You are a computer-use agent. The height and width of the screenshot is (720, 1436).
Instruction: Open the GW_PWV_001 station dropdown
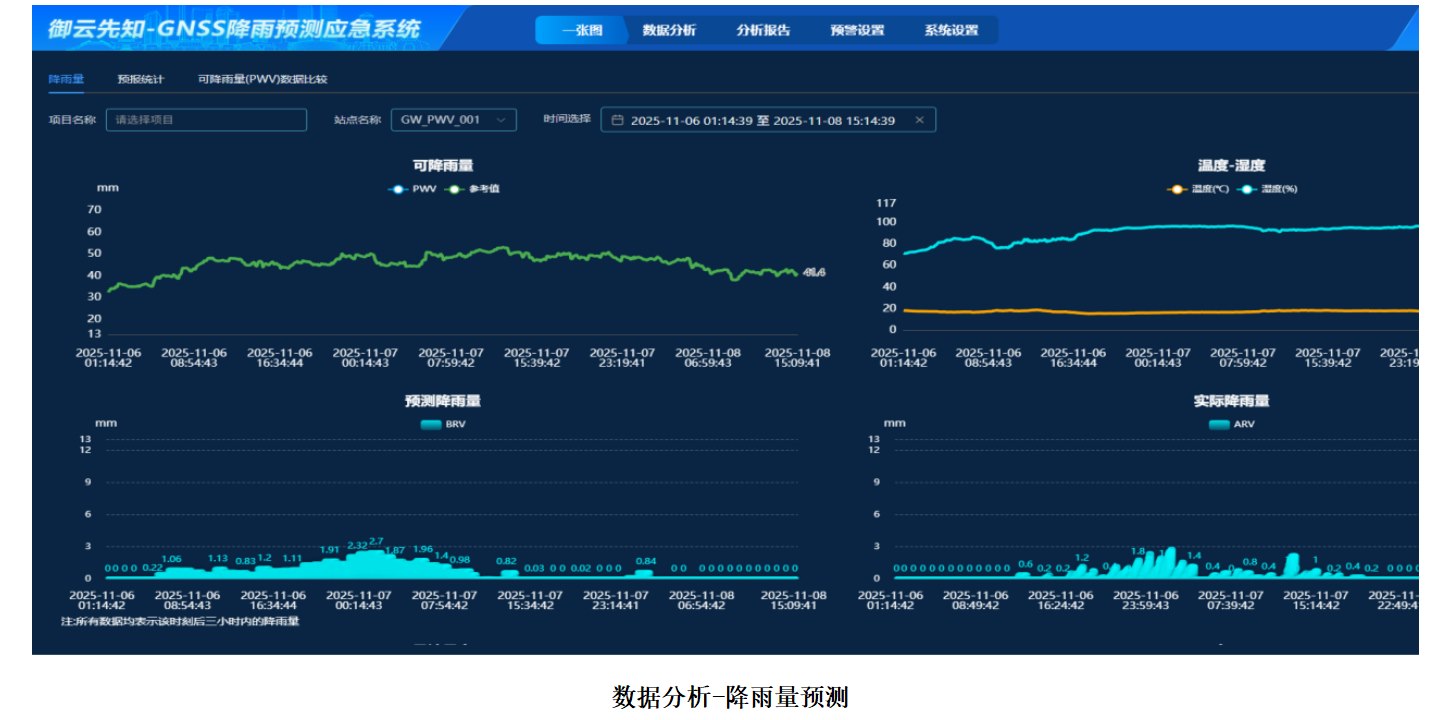click(x=453, y=120)
